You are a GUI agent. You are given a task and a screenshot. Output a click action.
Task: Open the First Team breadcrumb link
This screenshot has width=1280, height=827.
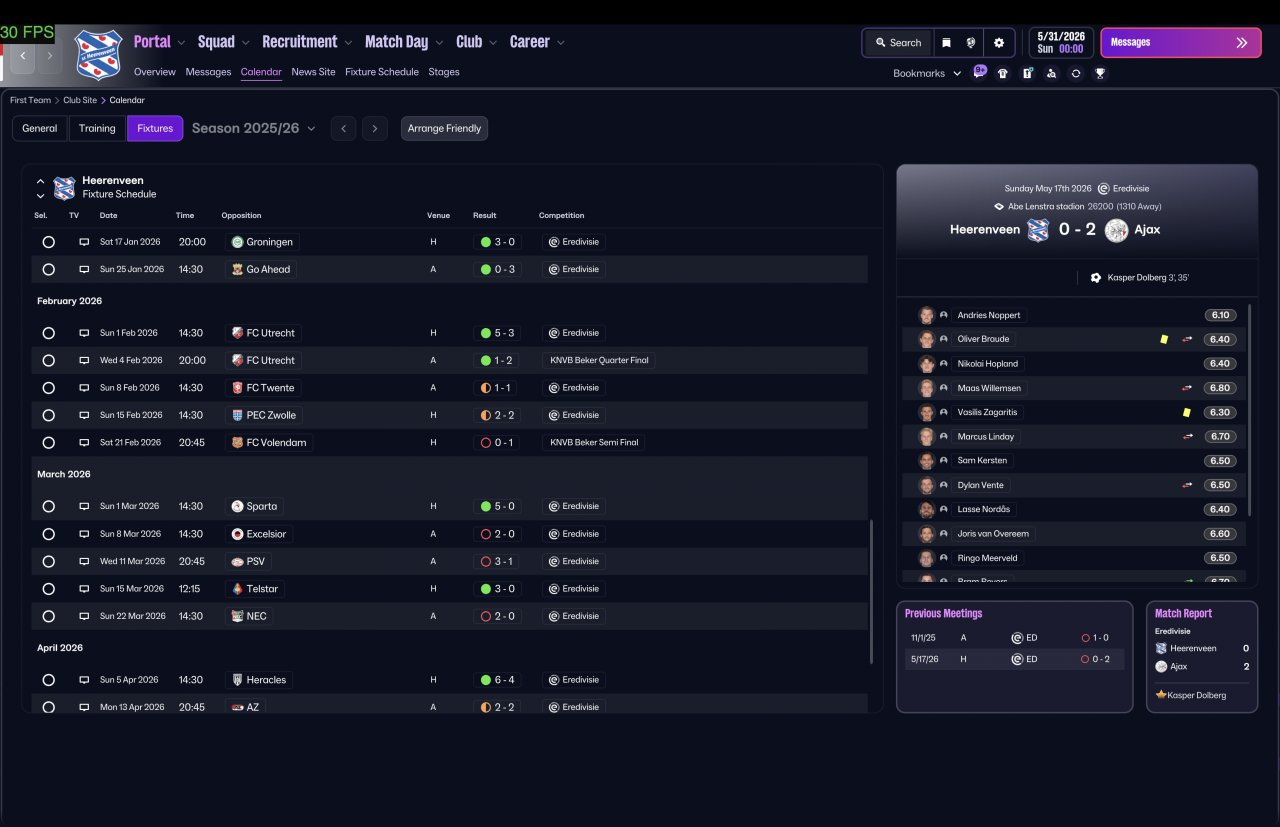[30, 100]
